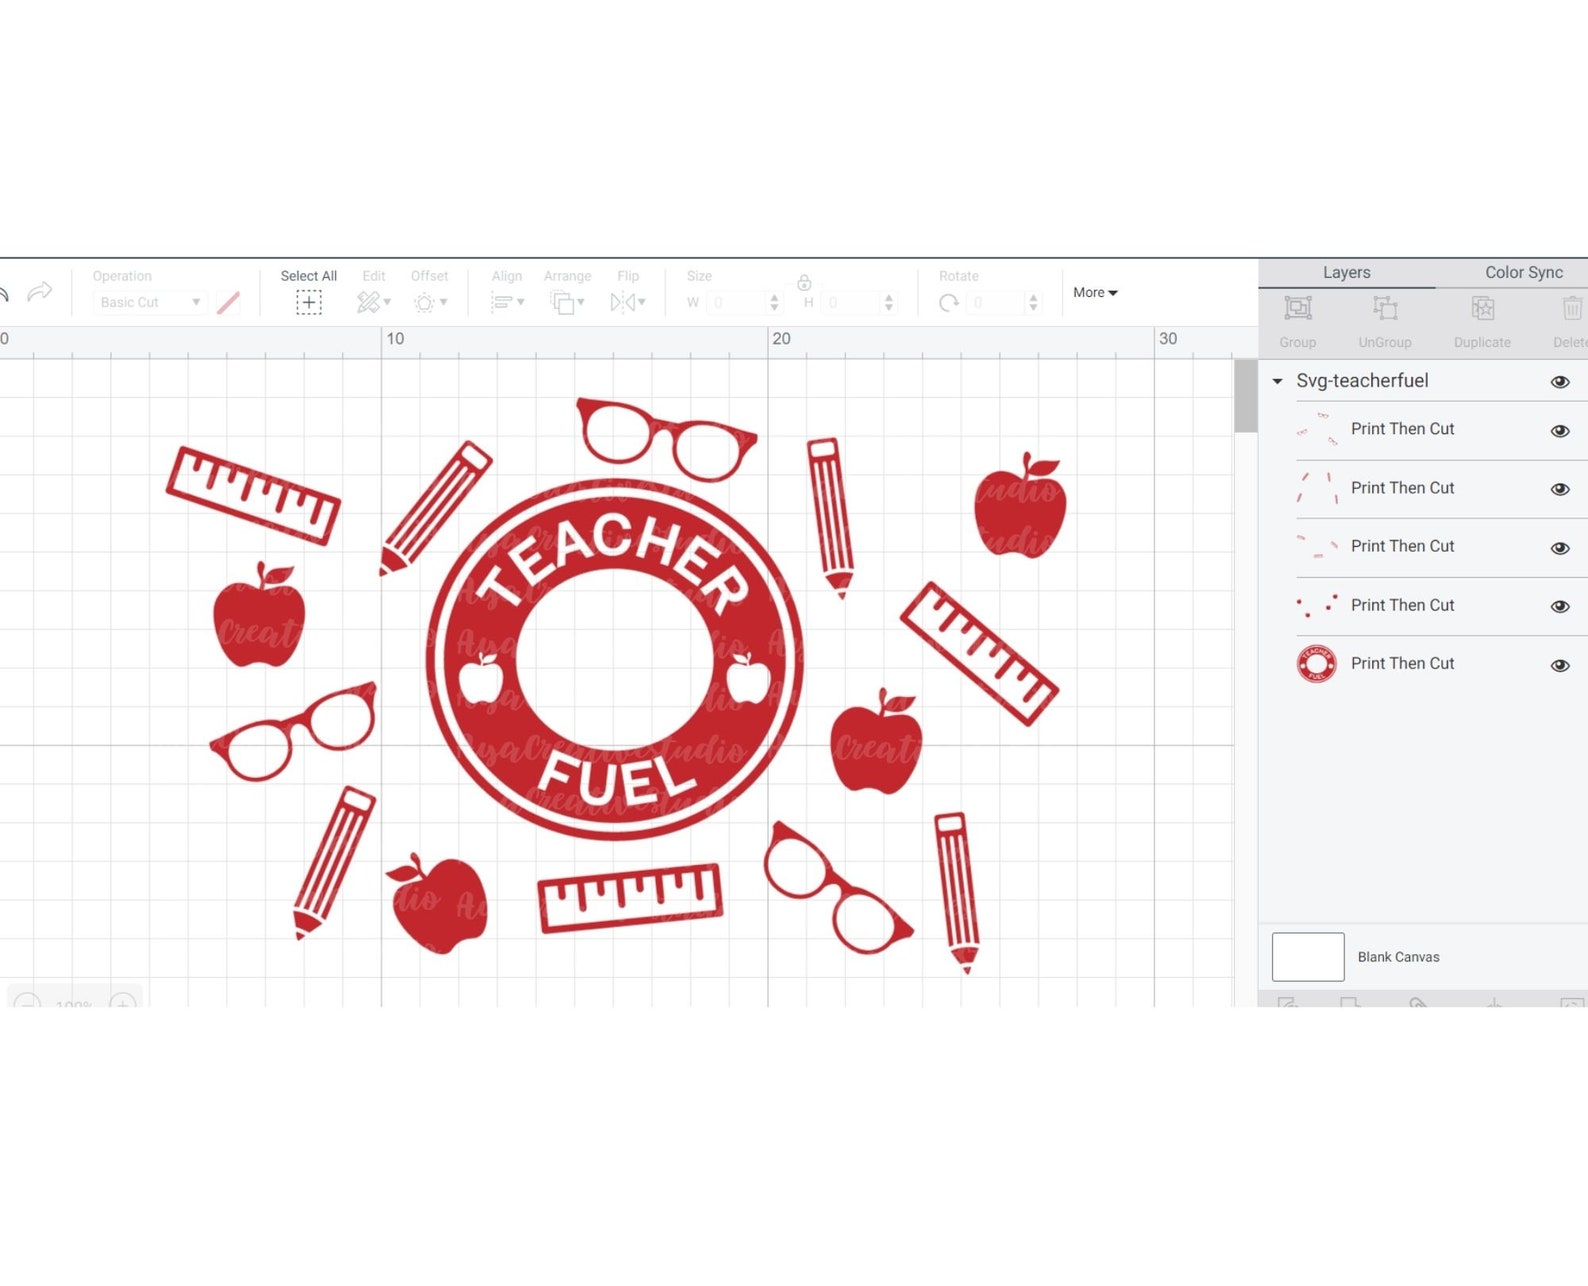The image size is (1588, 1286).
Task: Click the rotation stepper arrows
Action: (x=1033, y=302)
